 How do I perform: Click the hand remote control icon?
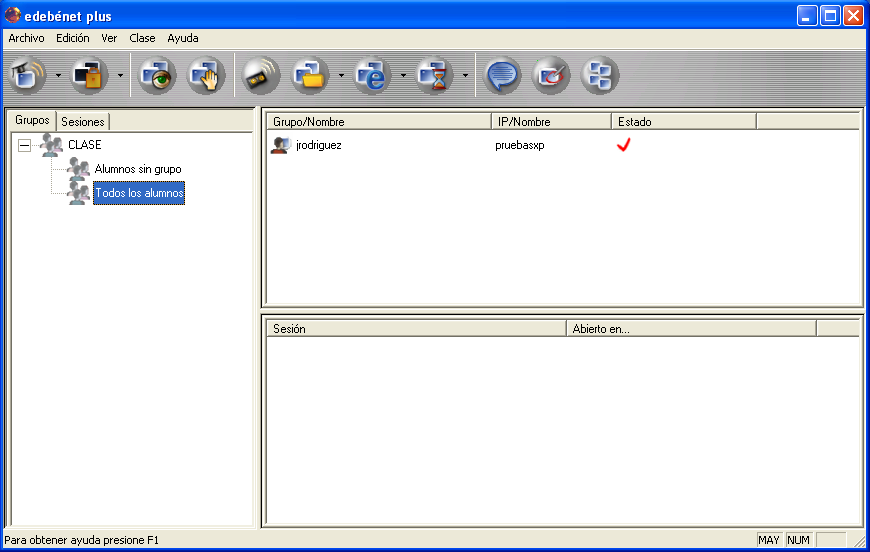[x=207, y=76]
